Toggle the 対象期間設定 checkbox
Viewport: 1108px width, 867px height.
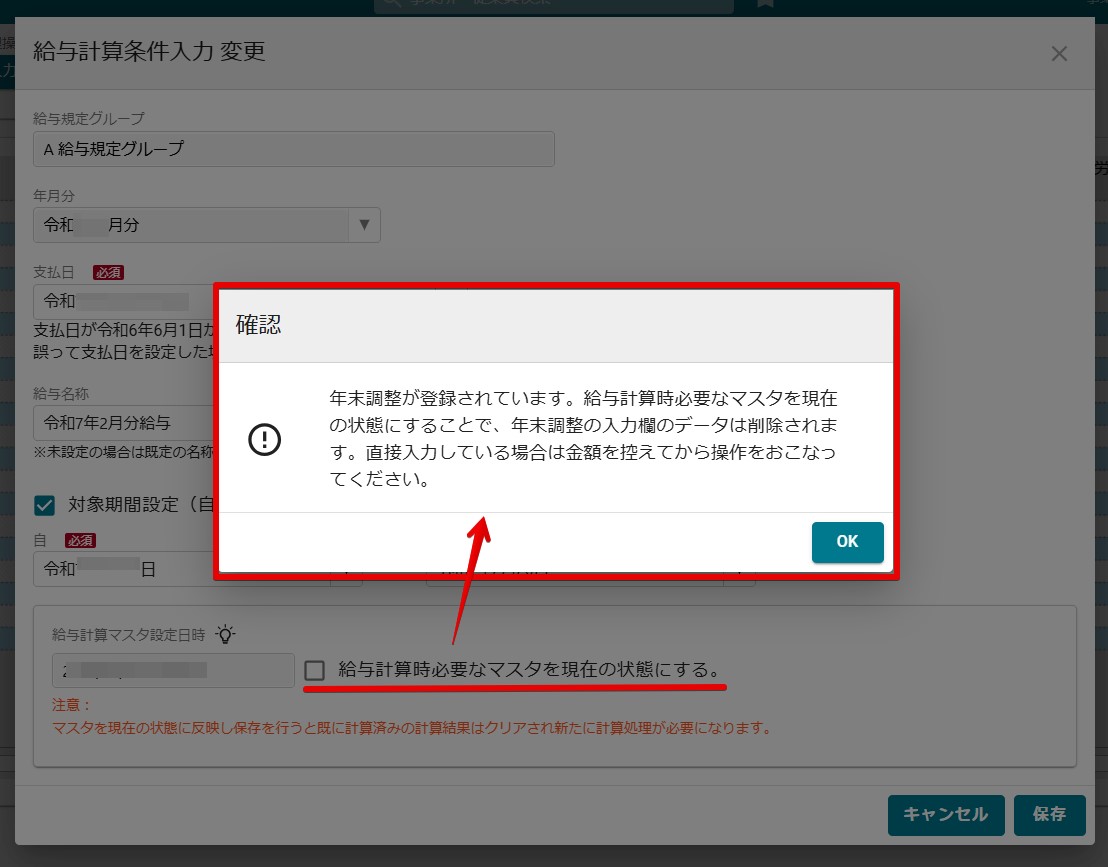(x=45, y=505)
